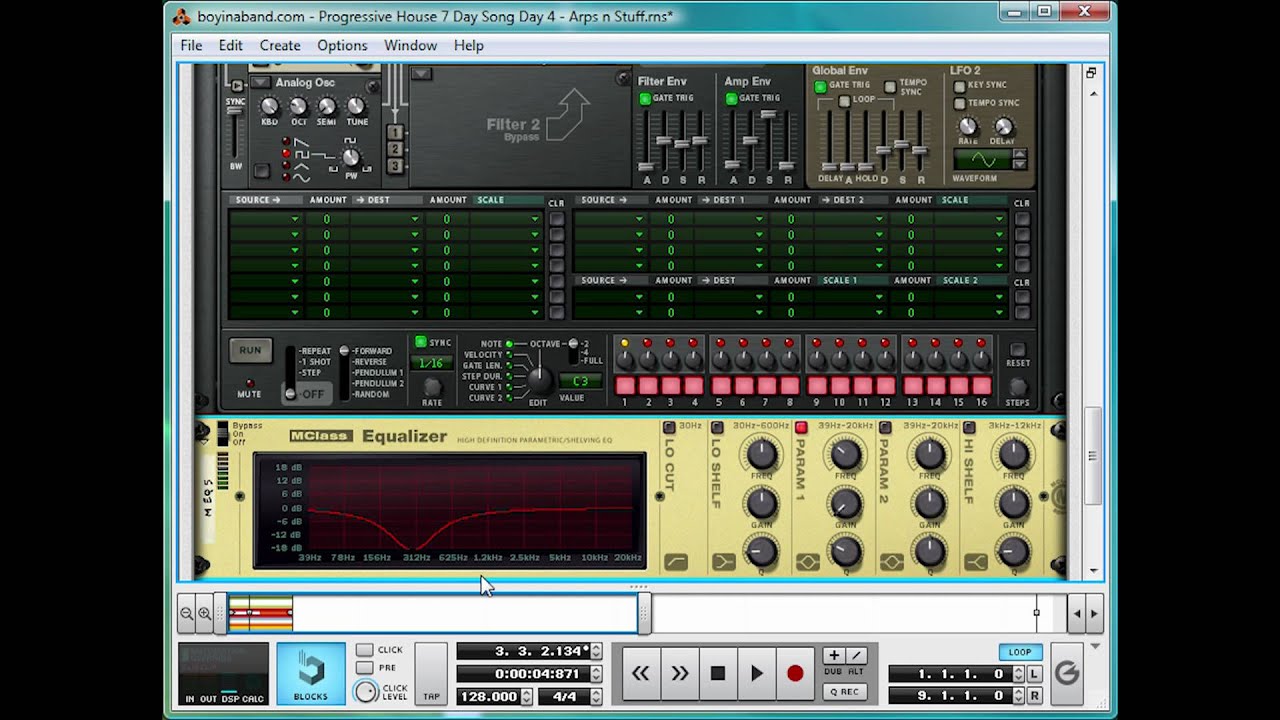The image size is (1280, 720).
Task: Click the Param 2 curve icon
Action: 891,562
